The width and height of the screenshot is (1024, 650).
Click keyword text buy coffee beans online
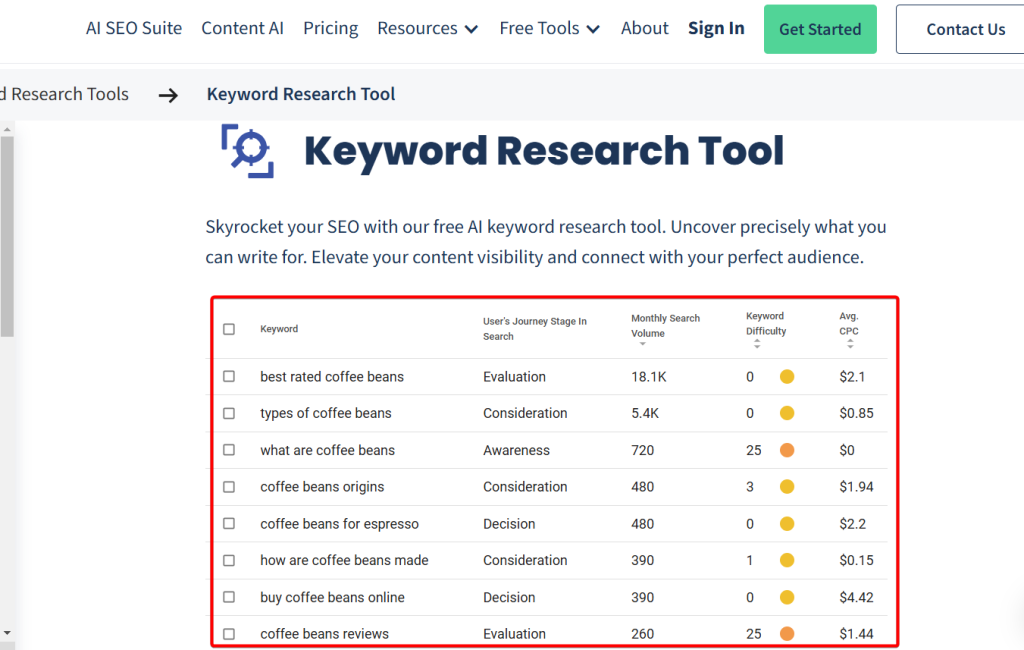[332, 598]
